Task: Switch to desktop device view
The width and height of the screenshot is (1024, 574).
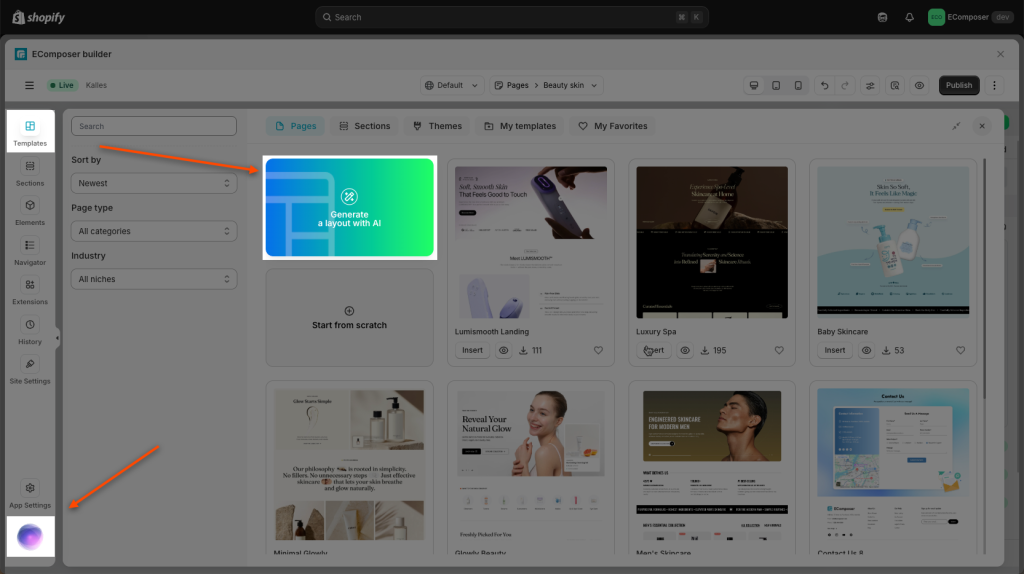Action: [x=754, y=85]
